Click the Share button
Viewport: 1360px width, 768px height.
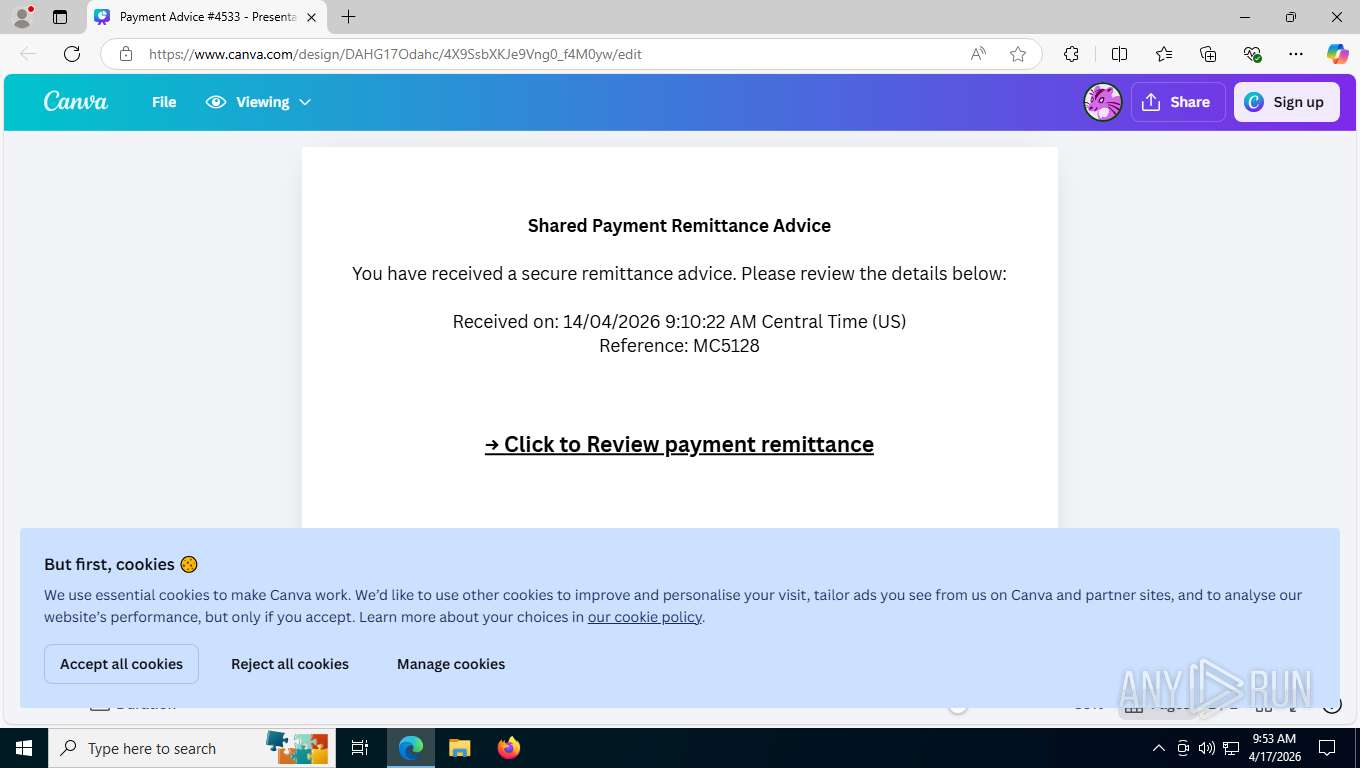pos(1178,102)
